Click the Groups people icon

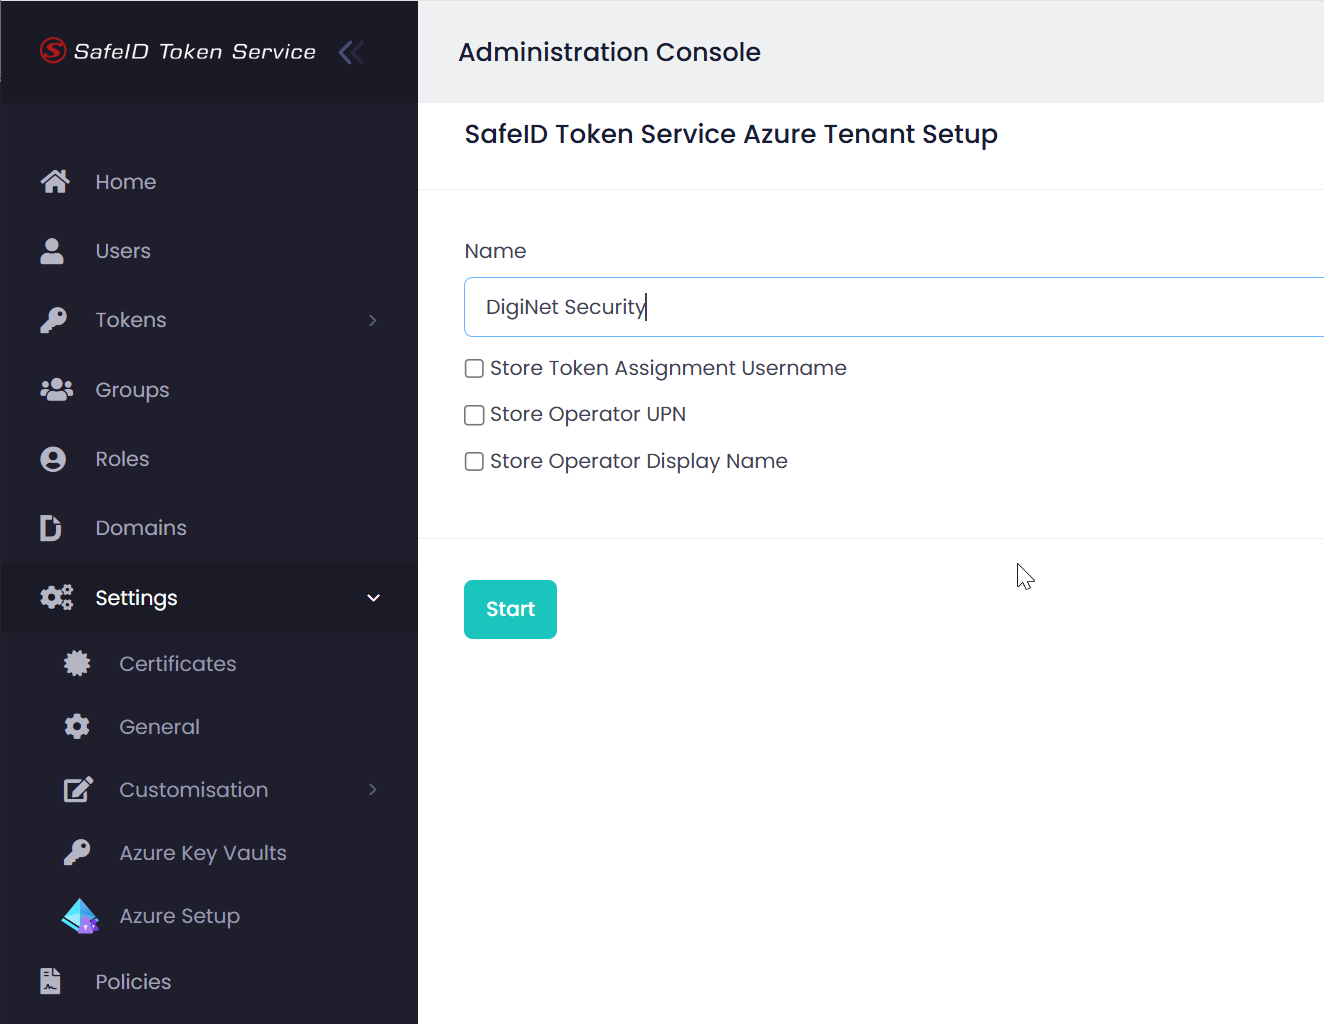tap(56, 390)
